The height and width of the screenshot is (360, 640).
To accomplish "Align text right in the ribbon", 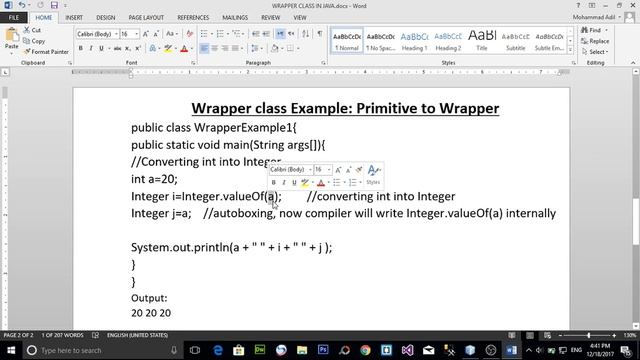I will (224, 49).
